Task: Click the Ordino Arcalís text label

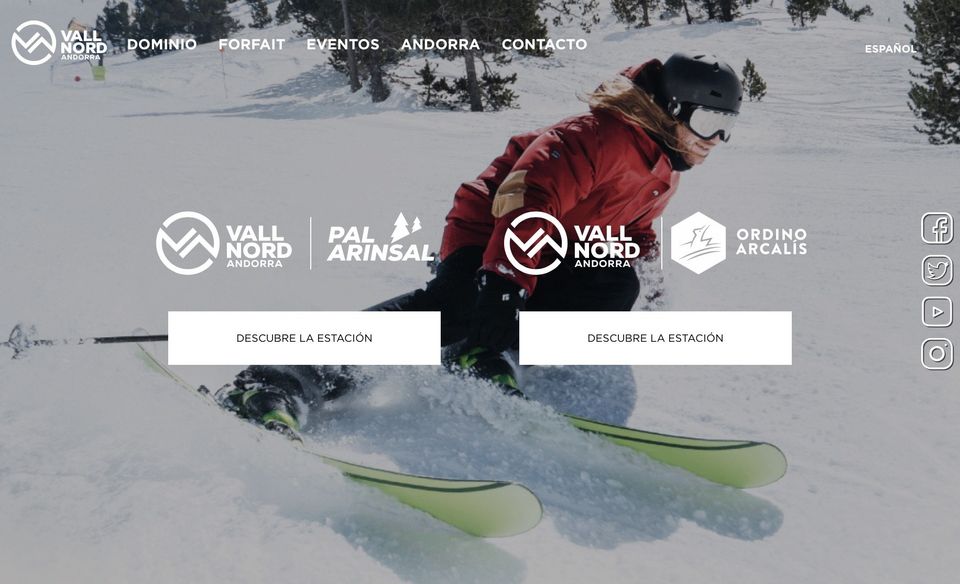Action: (771, 242)
